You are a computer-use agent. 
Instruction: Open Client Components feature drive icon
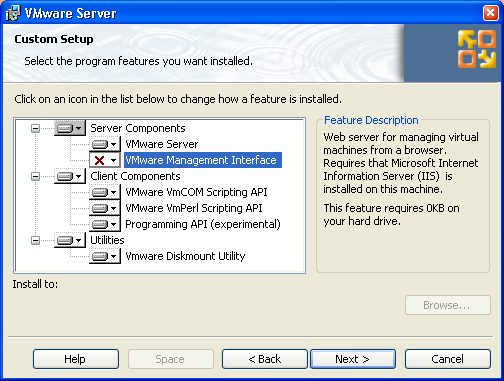(x=70, y=176)
